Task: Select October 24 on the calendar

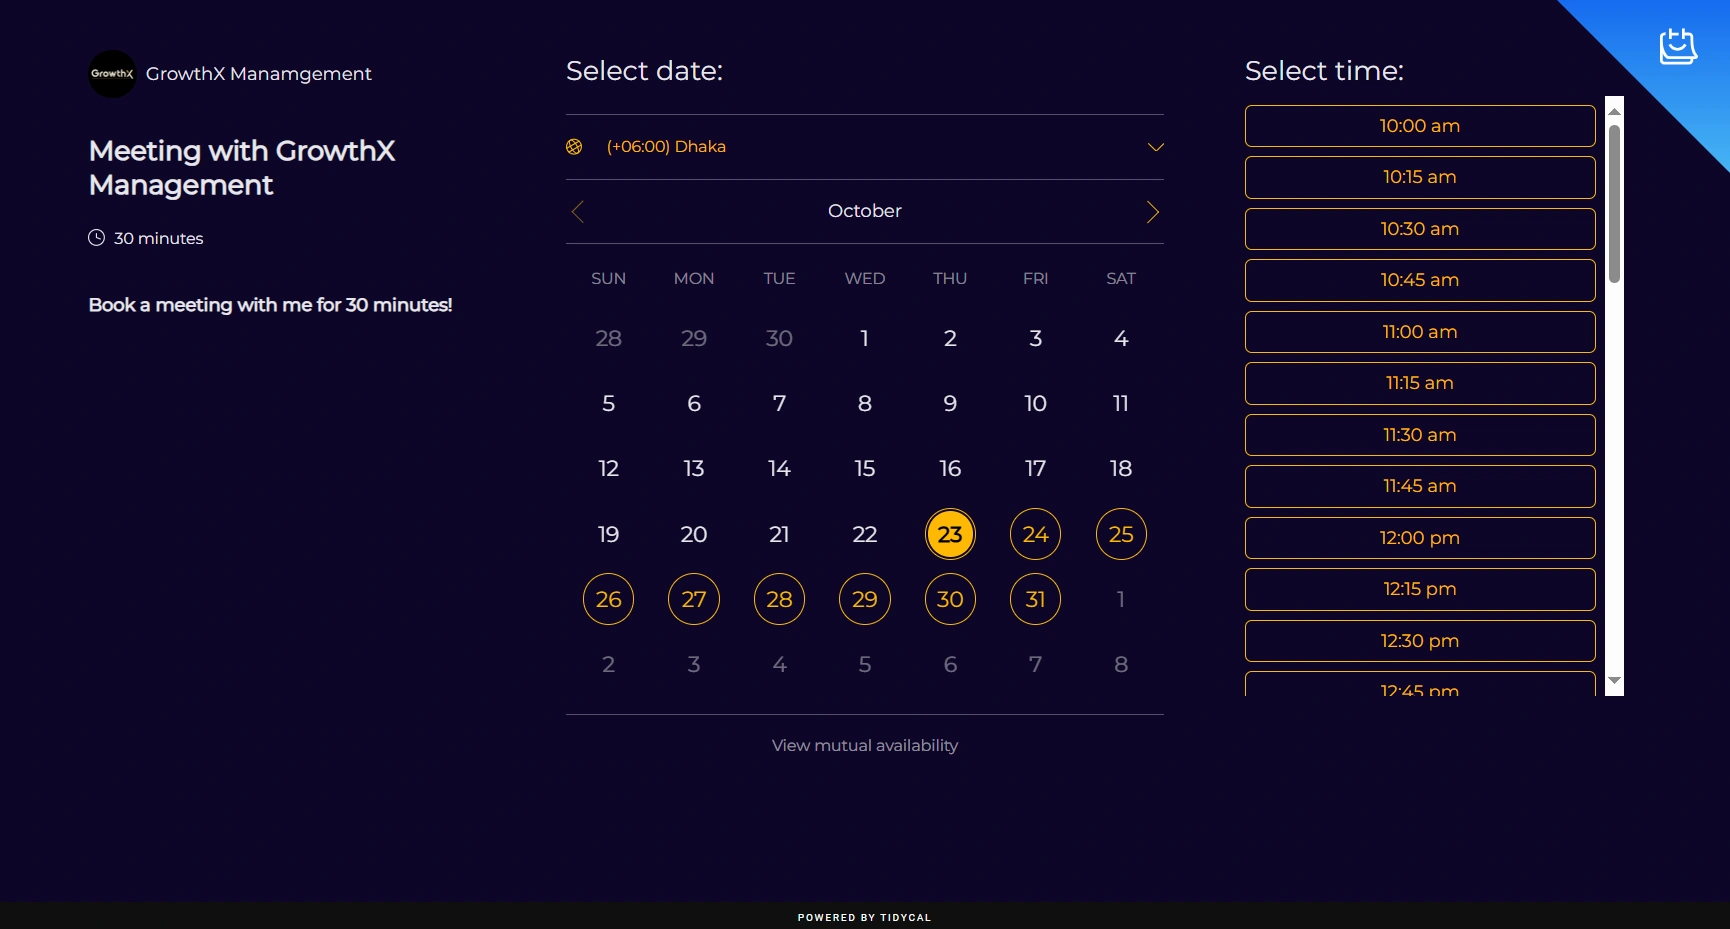Action: click(1035, 534)
